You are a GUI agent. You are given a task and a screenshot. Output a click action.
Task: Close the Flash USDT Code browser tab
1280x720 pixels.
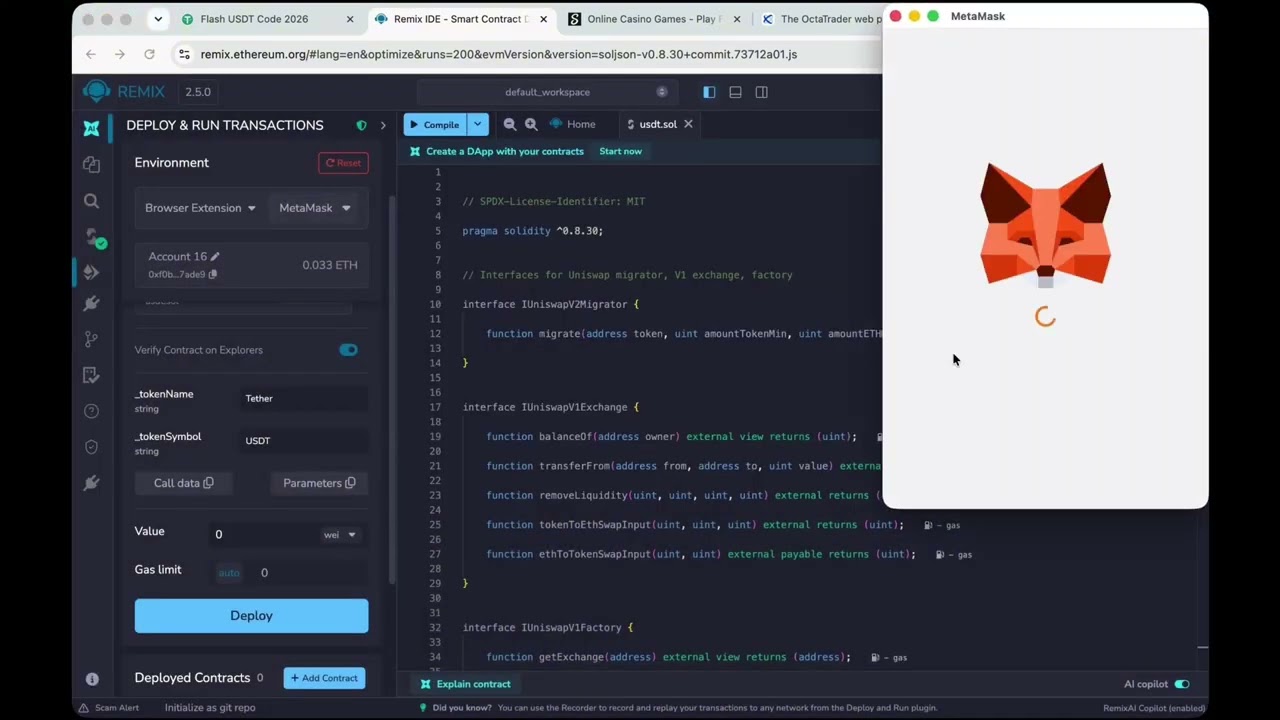[x=350, y=19]
